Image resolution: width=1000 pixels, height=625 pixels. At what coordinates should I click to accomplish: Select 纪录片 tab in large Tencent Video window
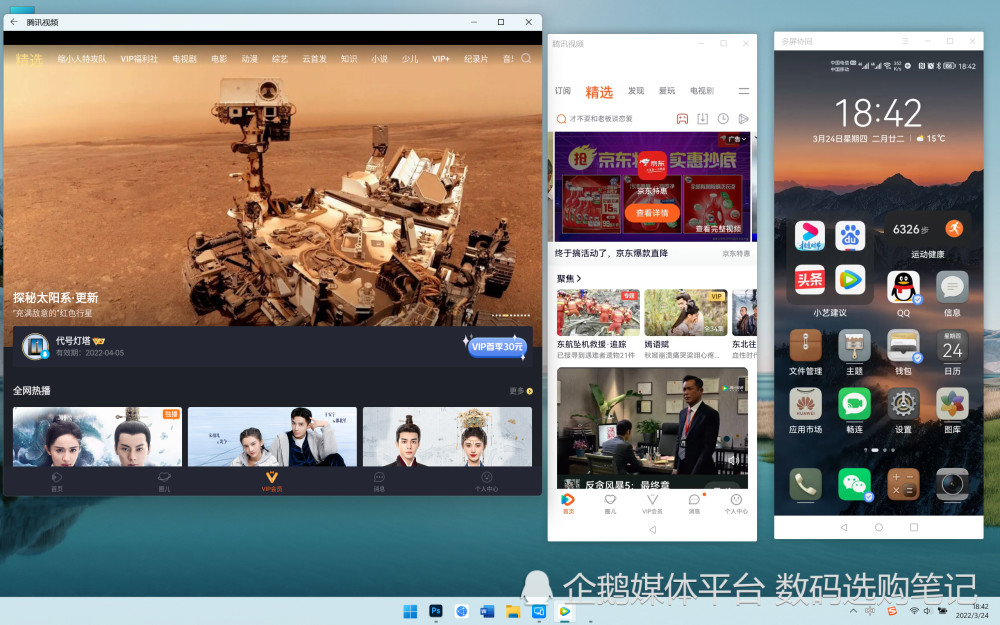[x=476, y=59]
